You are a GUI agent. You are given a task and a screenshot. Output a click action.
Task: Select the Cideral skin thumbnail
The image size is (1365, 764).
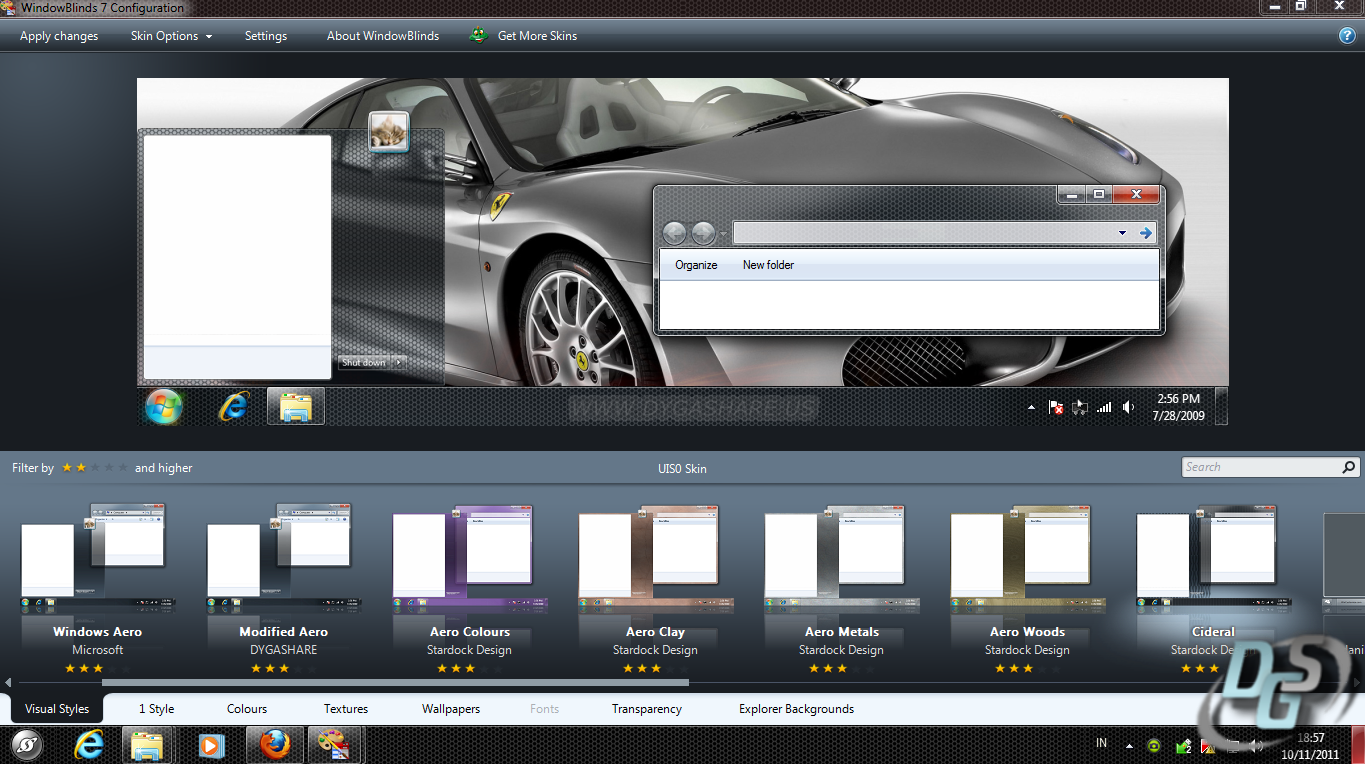coord(1213,558)
